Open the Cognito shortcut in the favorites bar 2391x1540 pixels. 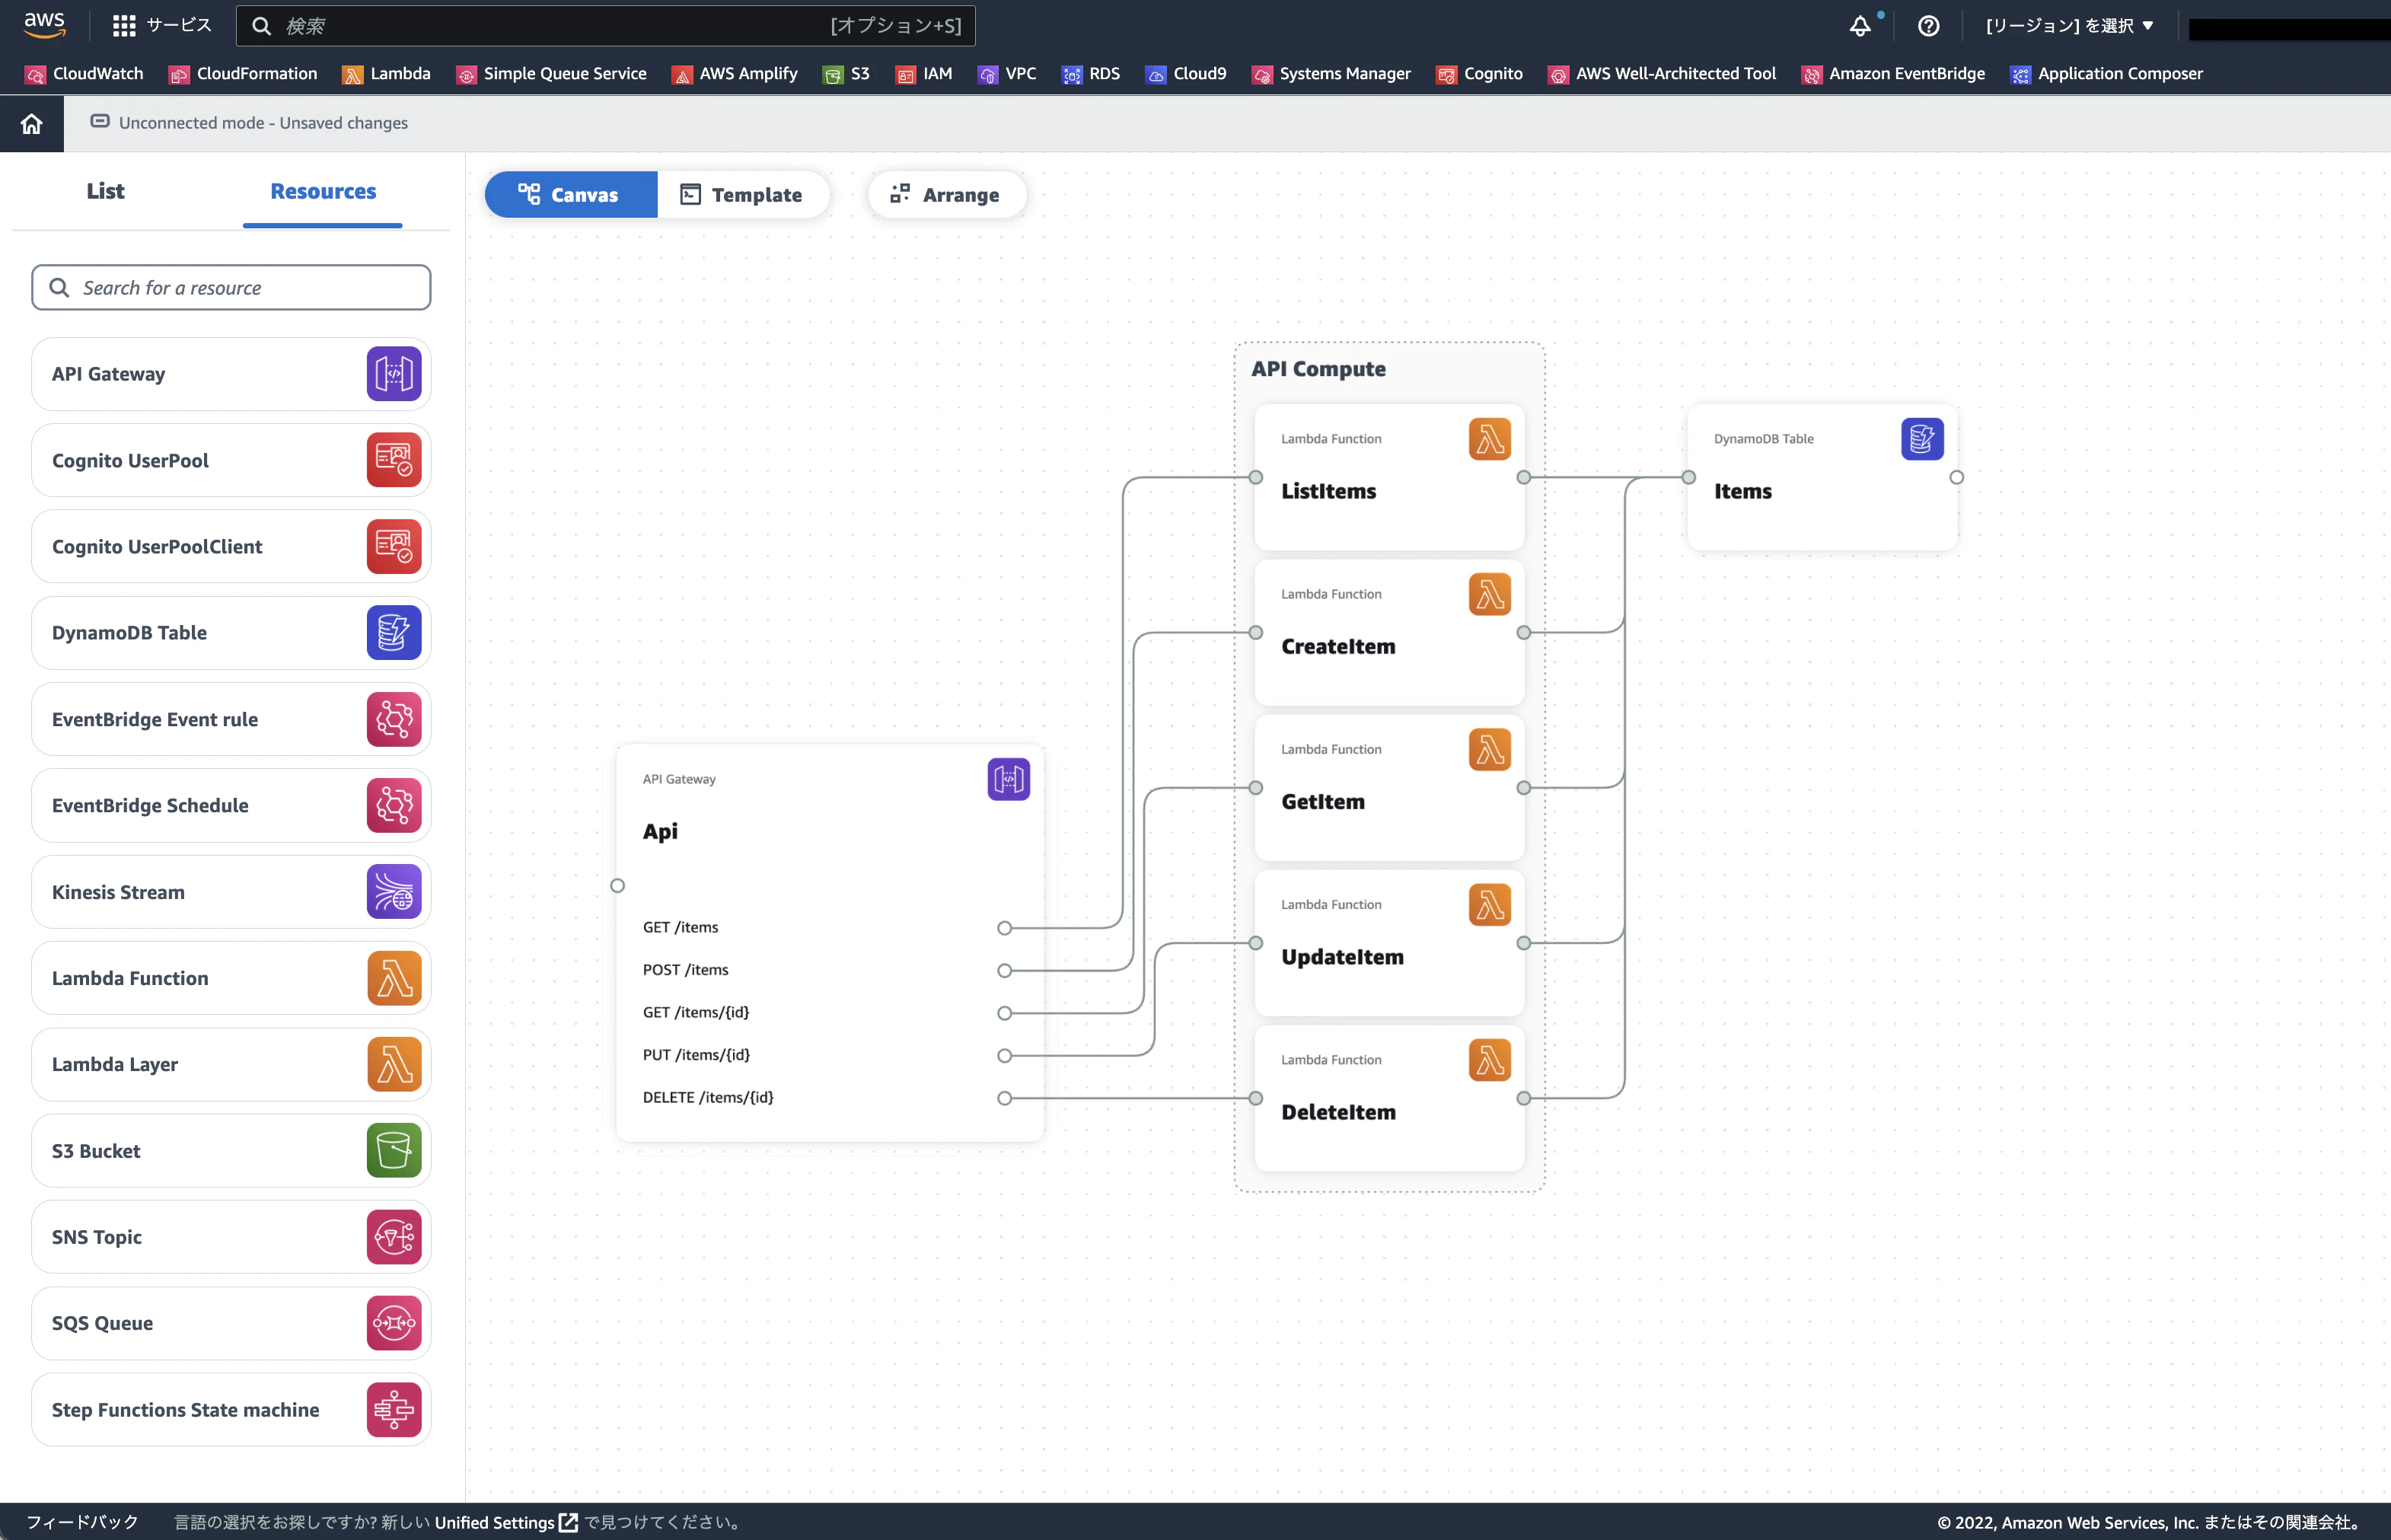(1480, 74)
